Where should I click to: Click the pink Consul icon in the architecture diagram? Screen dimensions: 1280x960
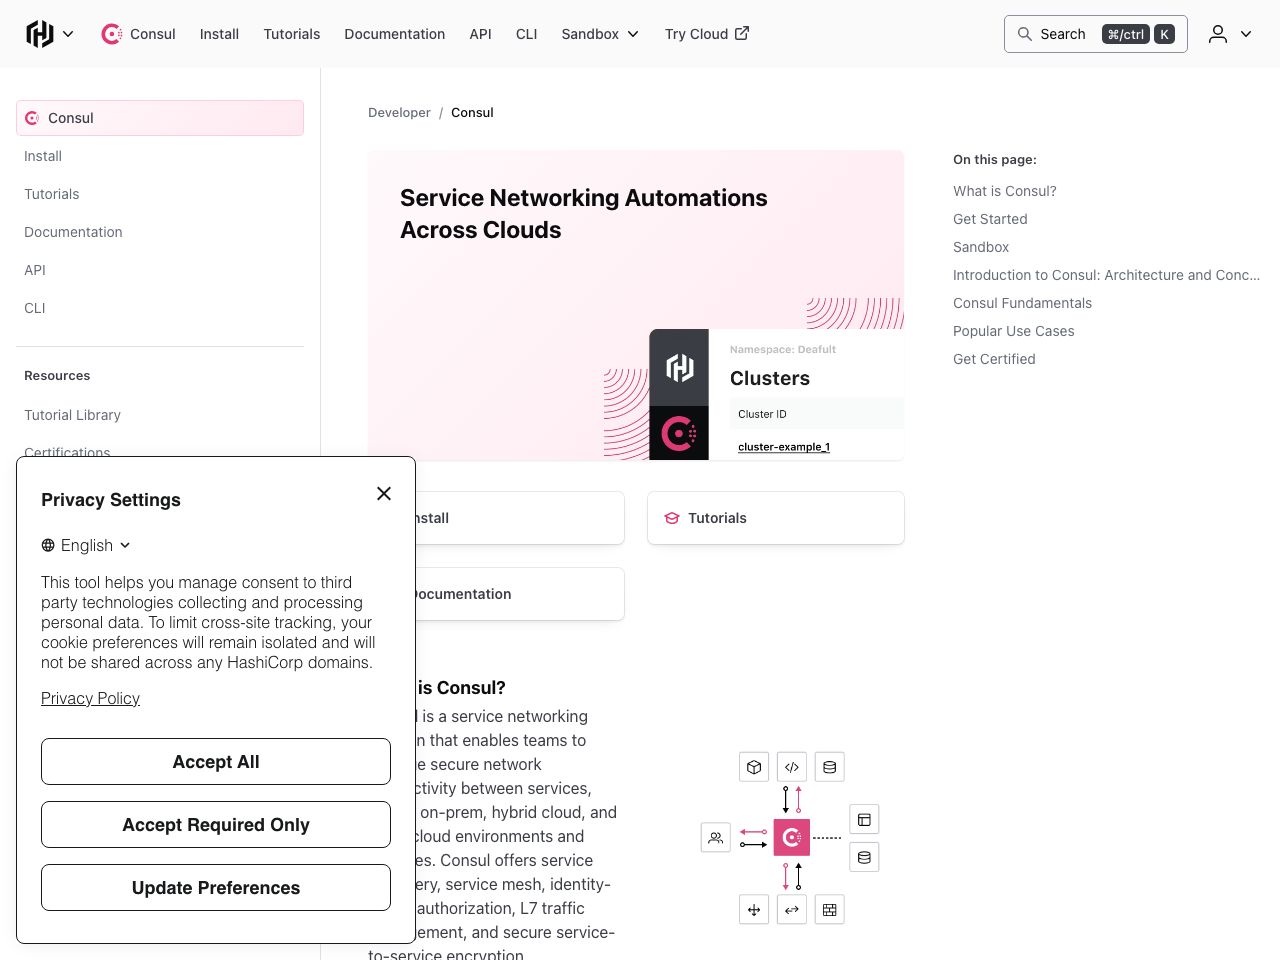click(x=791, y=837)
